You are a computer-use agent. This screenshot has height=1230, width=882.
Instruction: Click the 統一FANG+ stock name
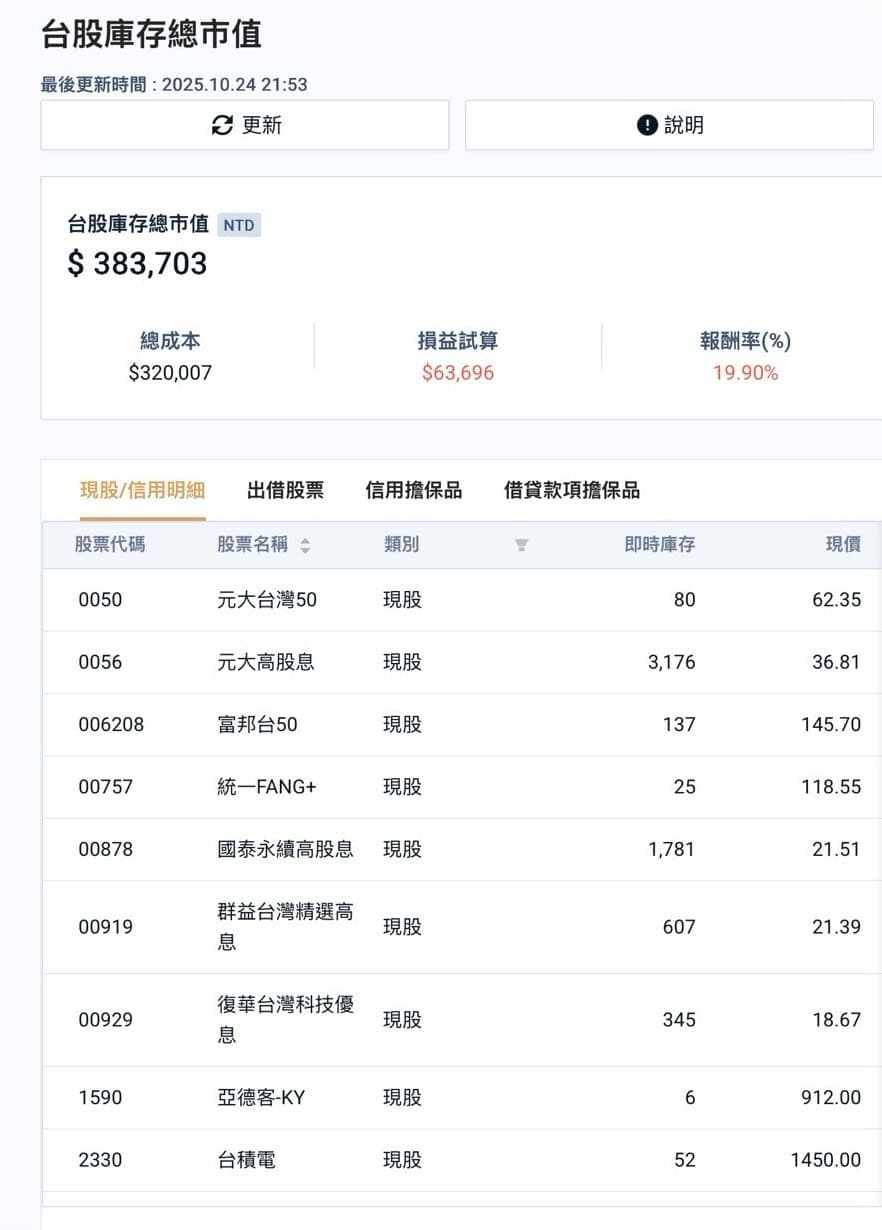[x=267, y=787]
